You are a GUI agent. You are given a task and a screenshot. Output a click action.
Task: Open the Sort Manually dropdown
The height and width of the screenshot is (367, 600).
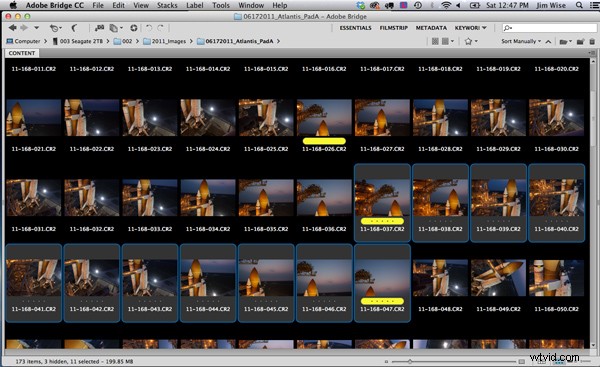pyautogui.click(x=521, y=41)
